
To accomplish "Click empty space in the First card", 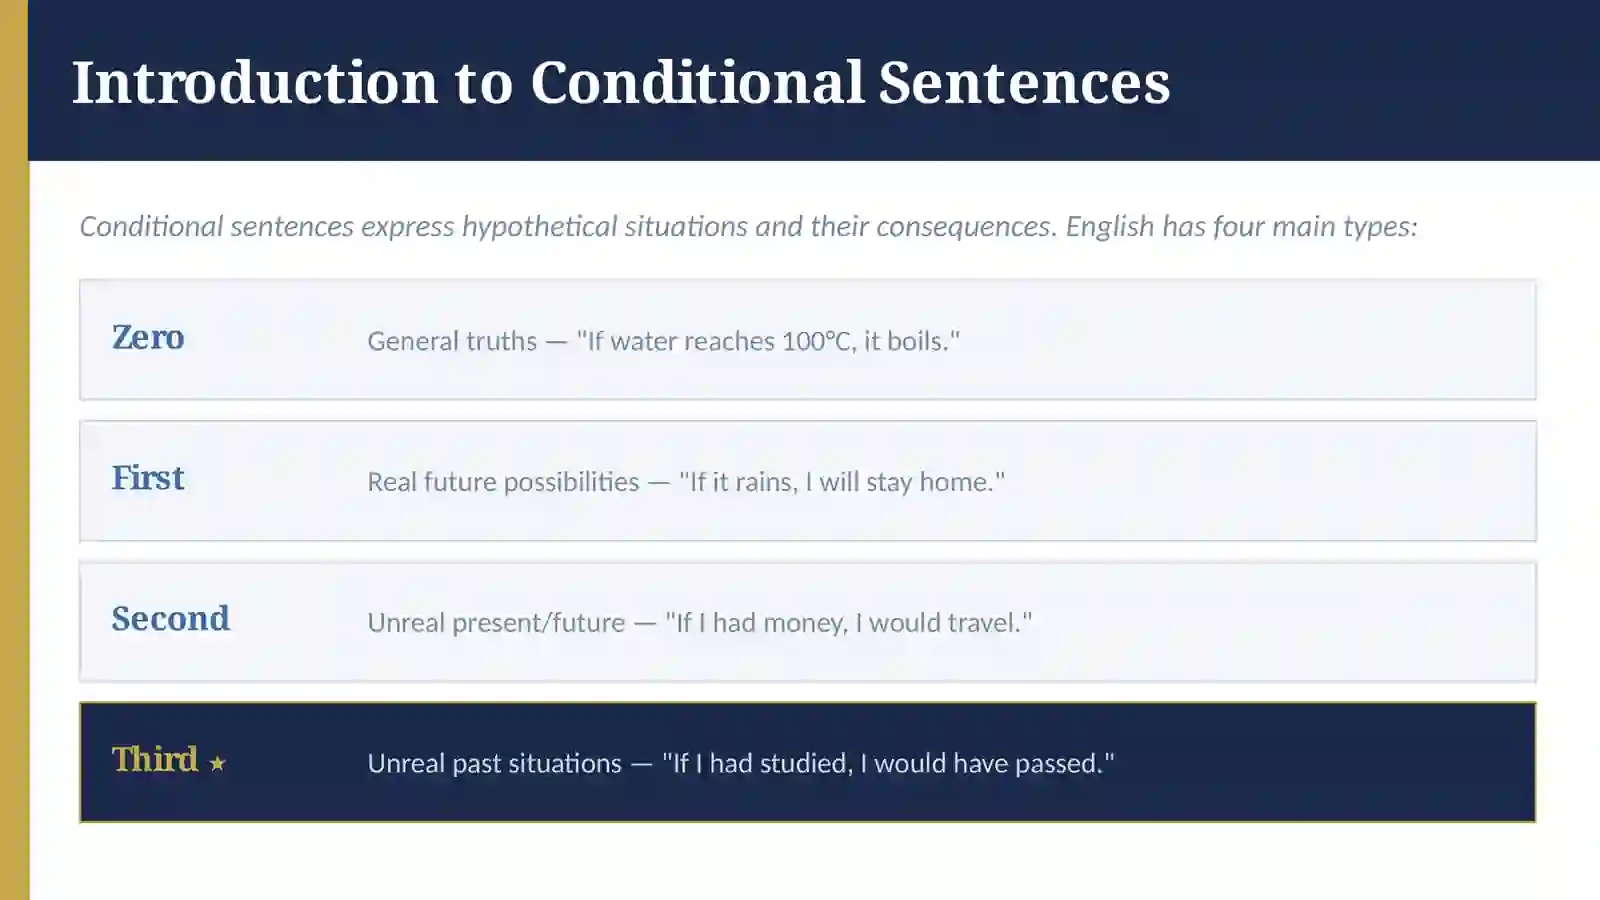I will (1270, 481).
